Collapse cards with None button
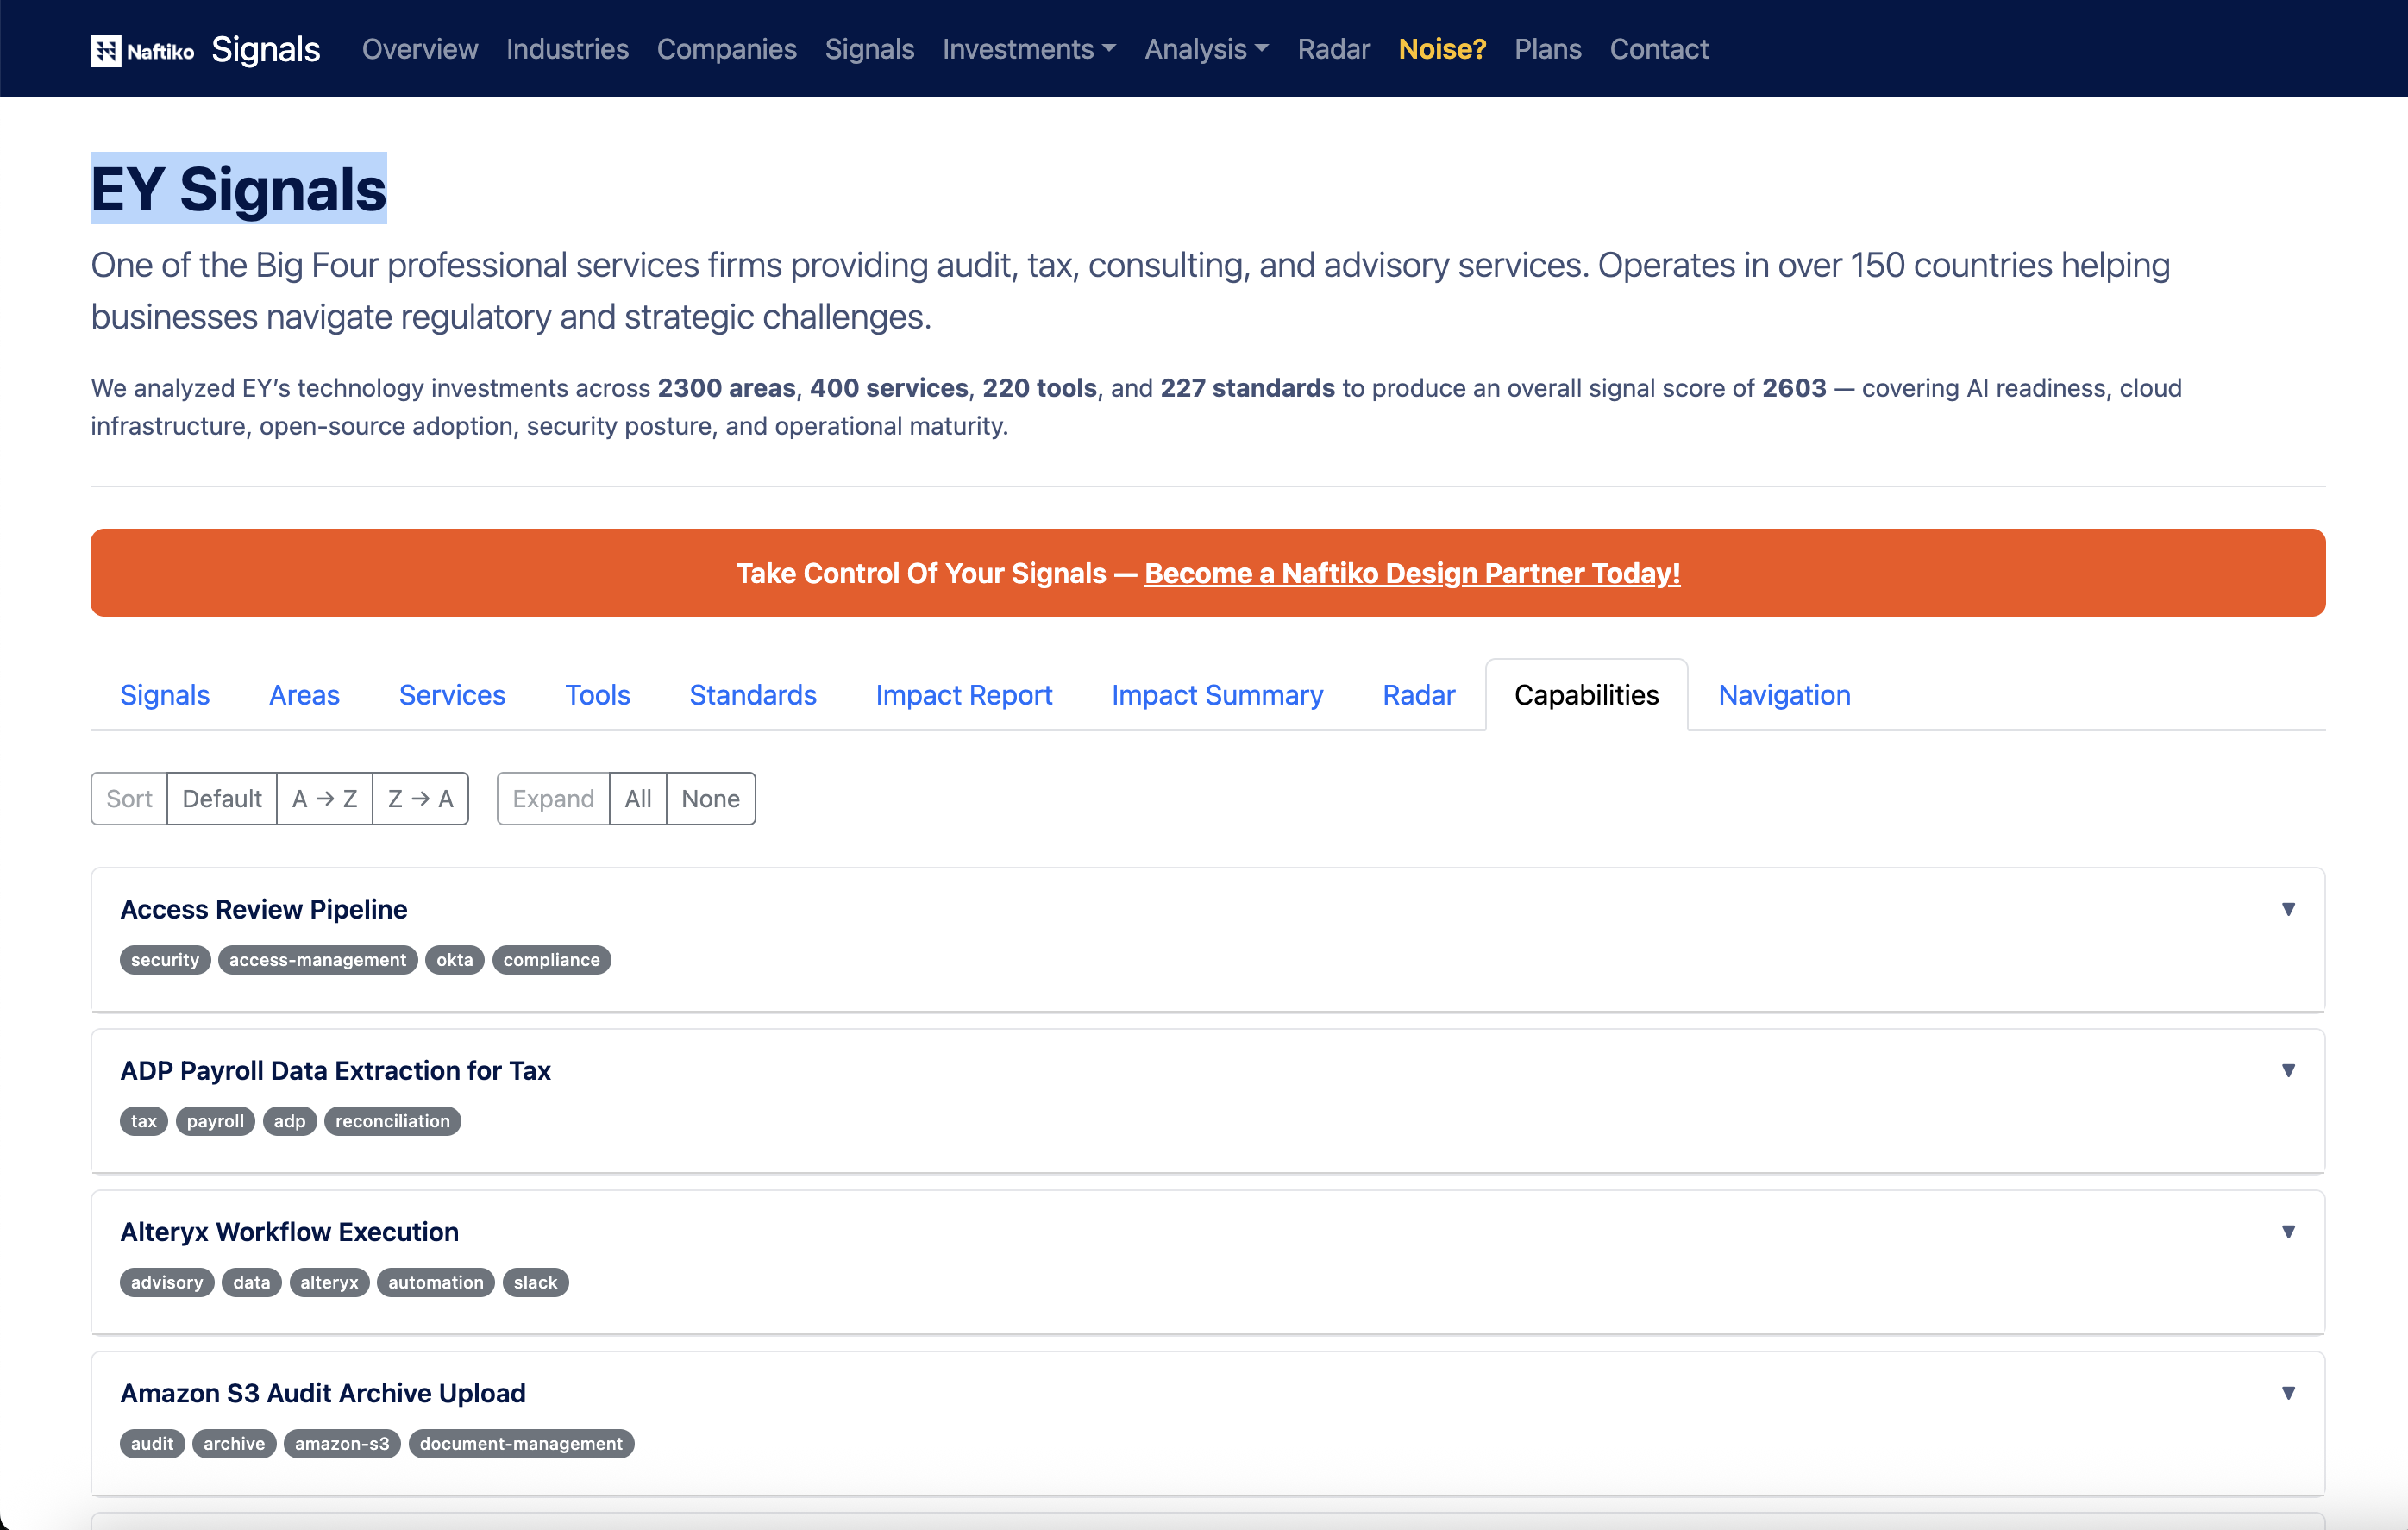Image resolution: width=2408 pixels, height=1530 pixels. pyautogui.click(x=710, y=798)
